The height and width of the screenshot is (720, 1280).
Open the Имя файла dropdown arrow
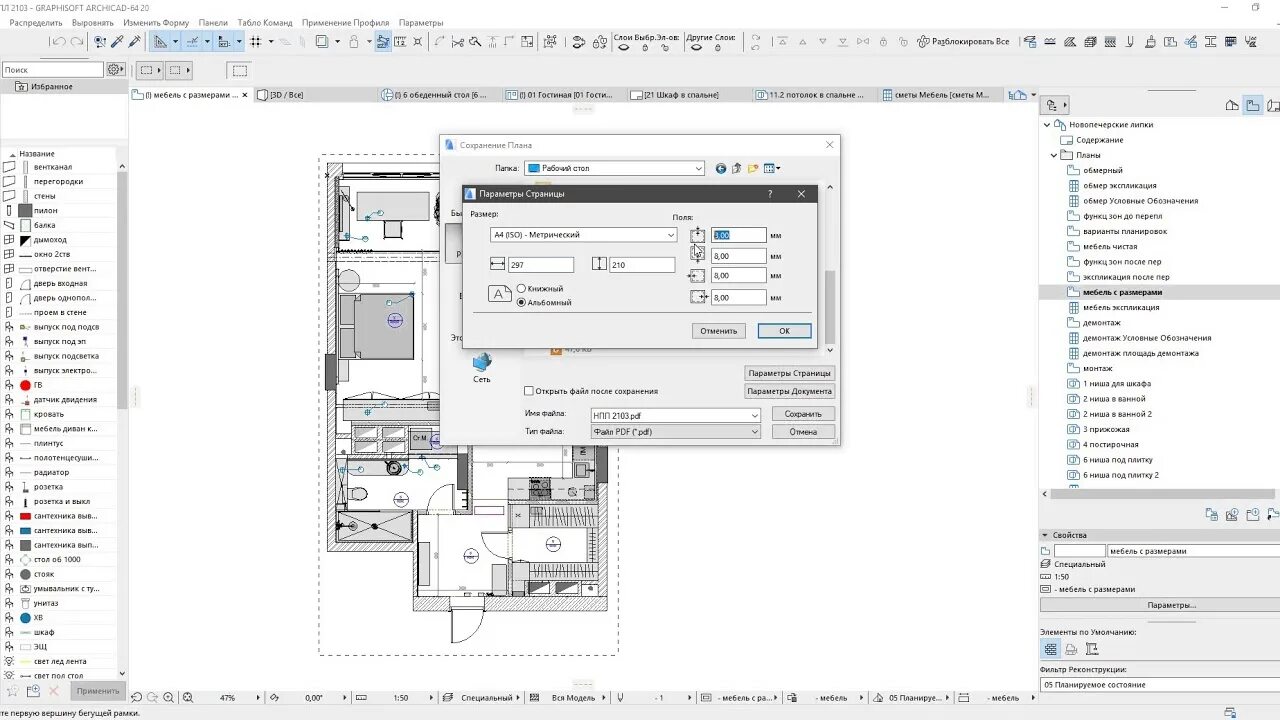(x=755, y=415)
